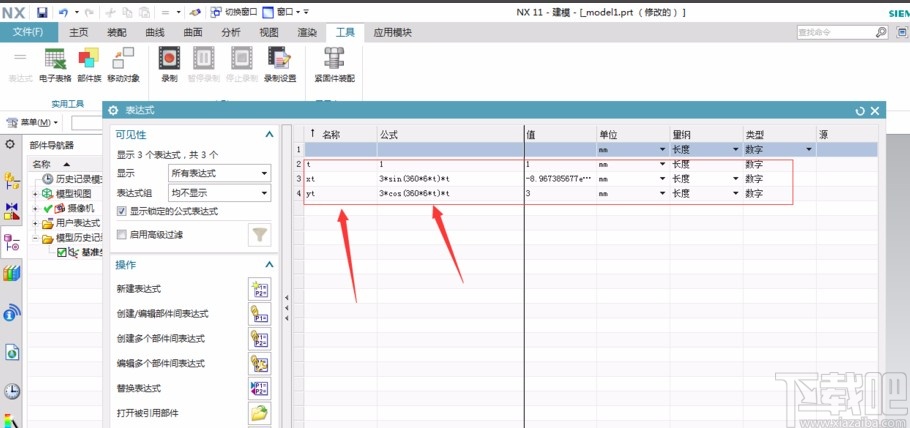Start 录制 recording

[169, 65]
